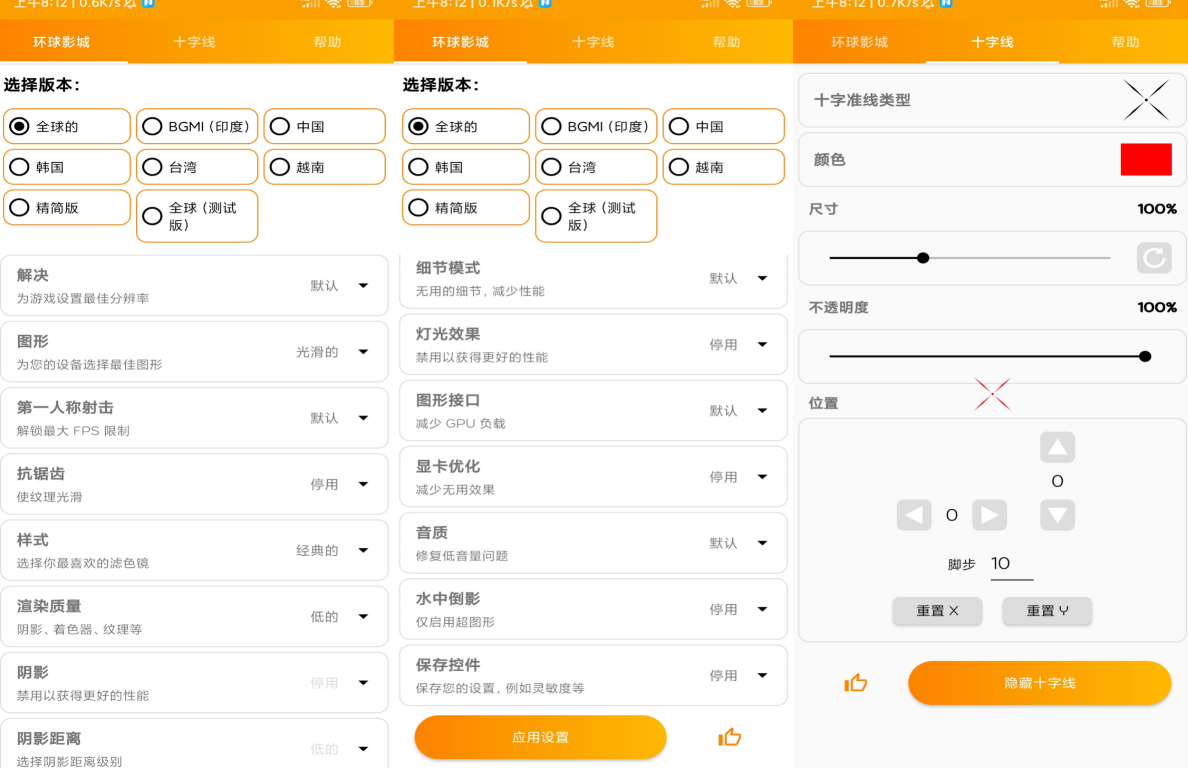The width and height of the screenshot is (1188, 773).
Task: Select 十字线 tab in the right screen
Action: coord(993,42)
